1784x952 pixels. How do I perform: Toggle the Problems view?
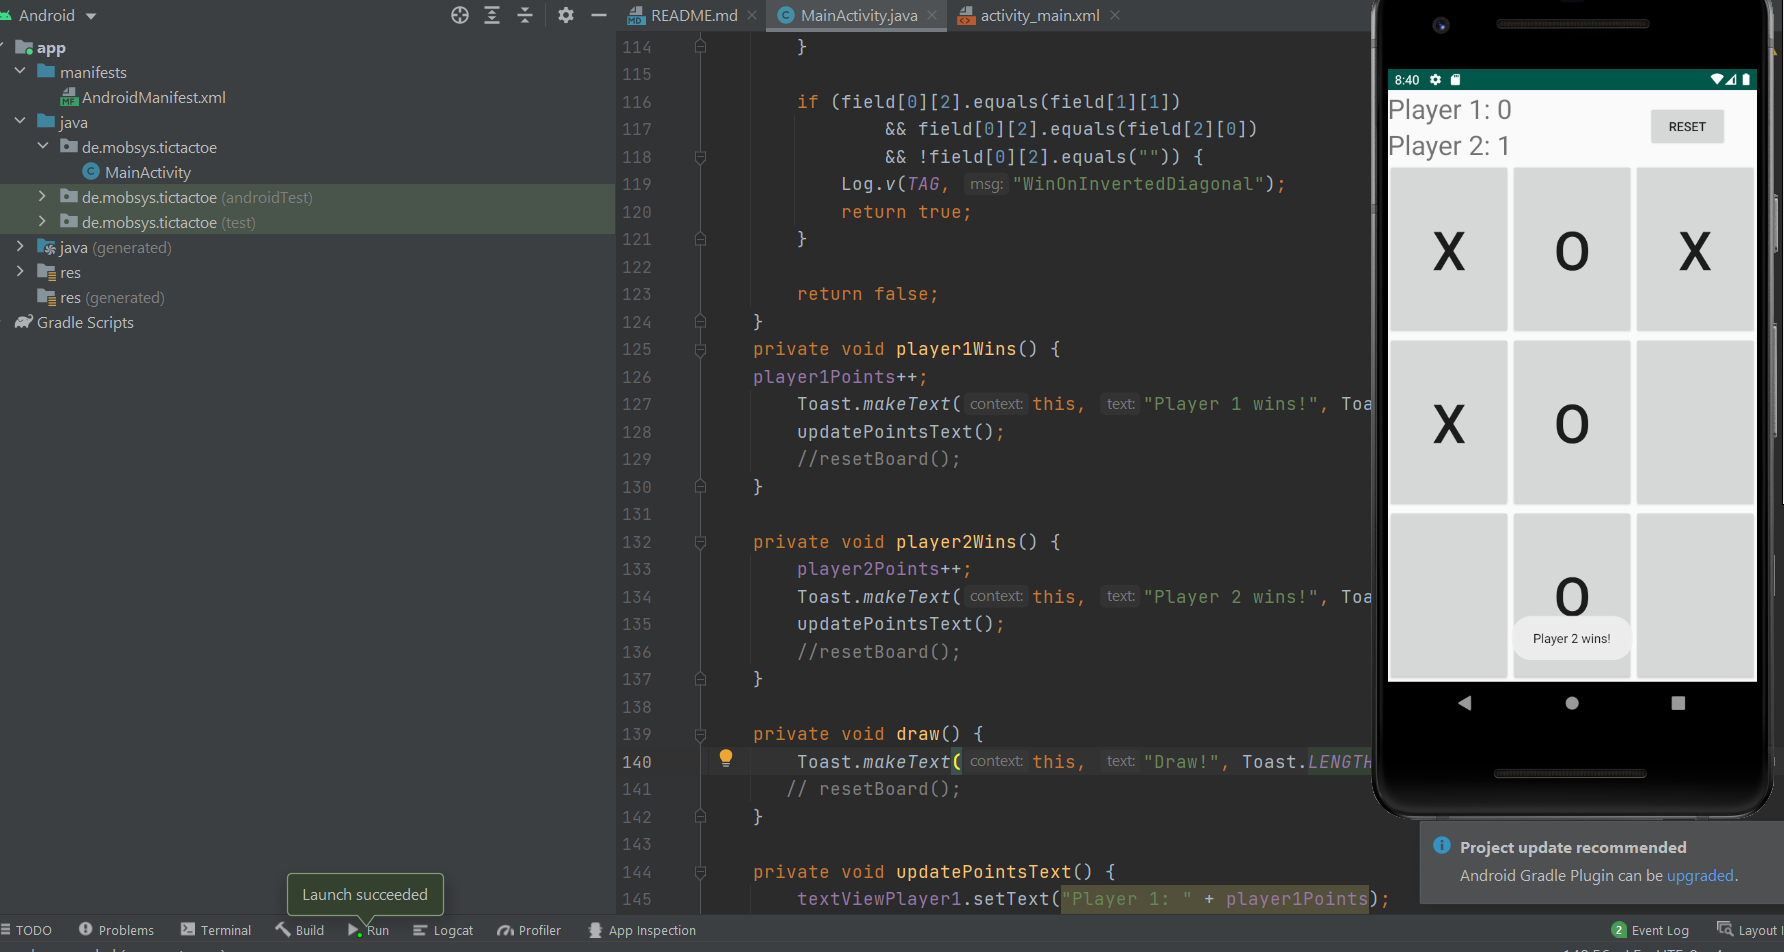[x=116, y=930]
